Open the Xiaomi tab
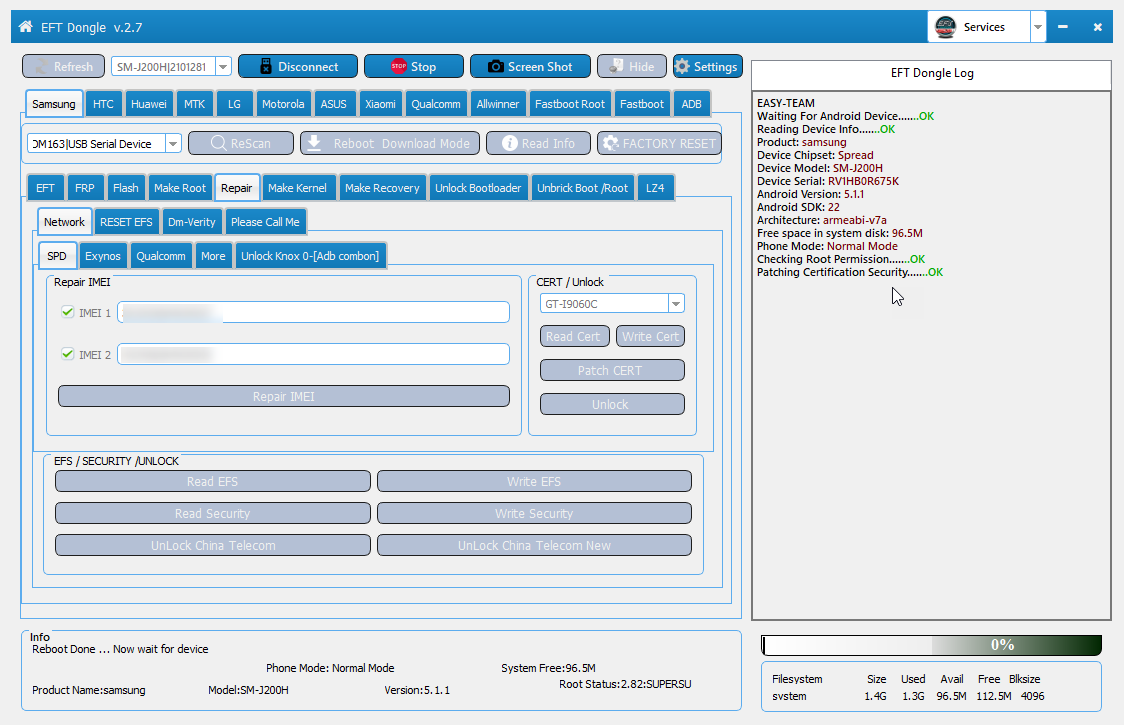 pyautogui.click(x=380, y=104)
